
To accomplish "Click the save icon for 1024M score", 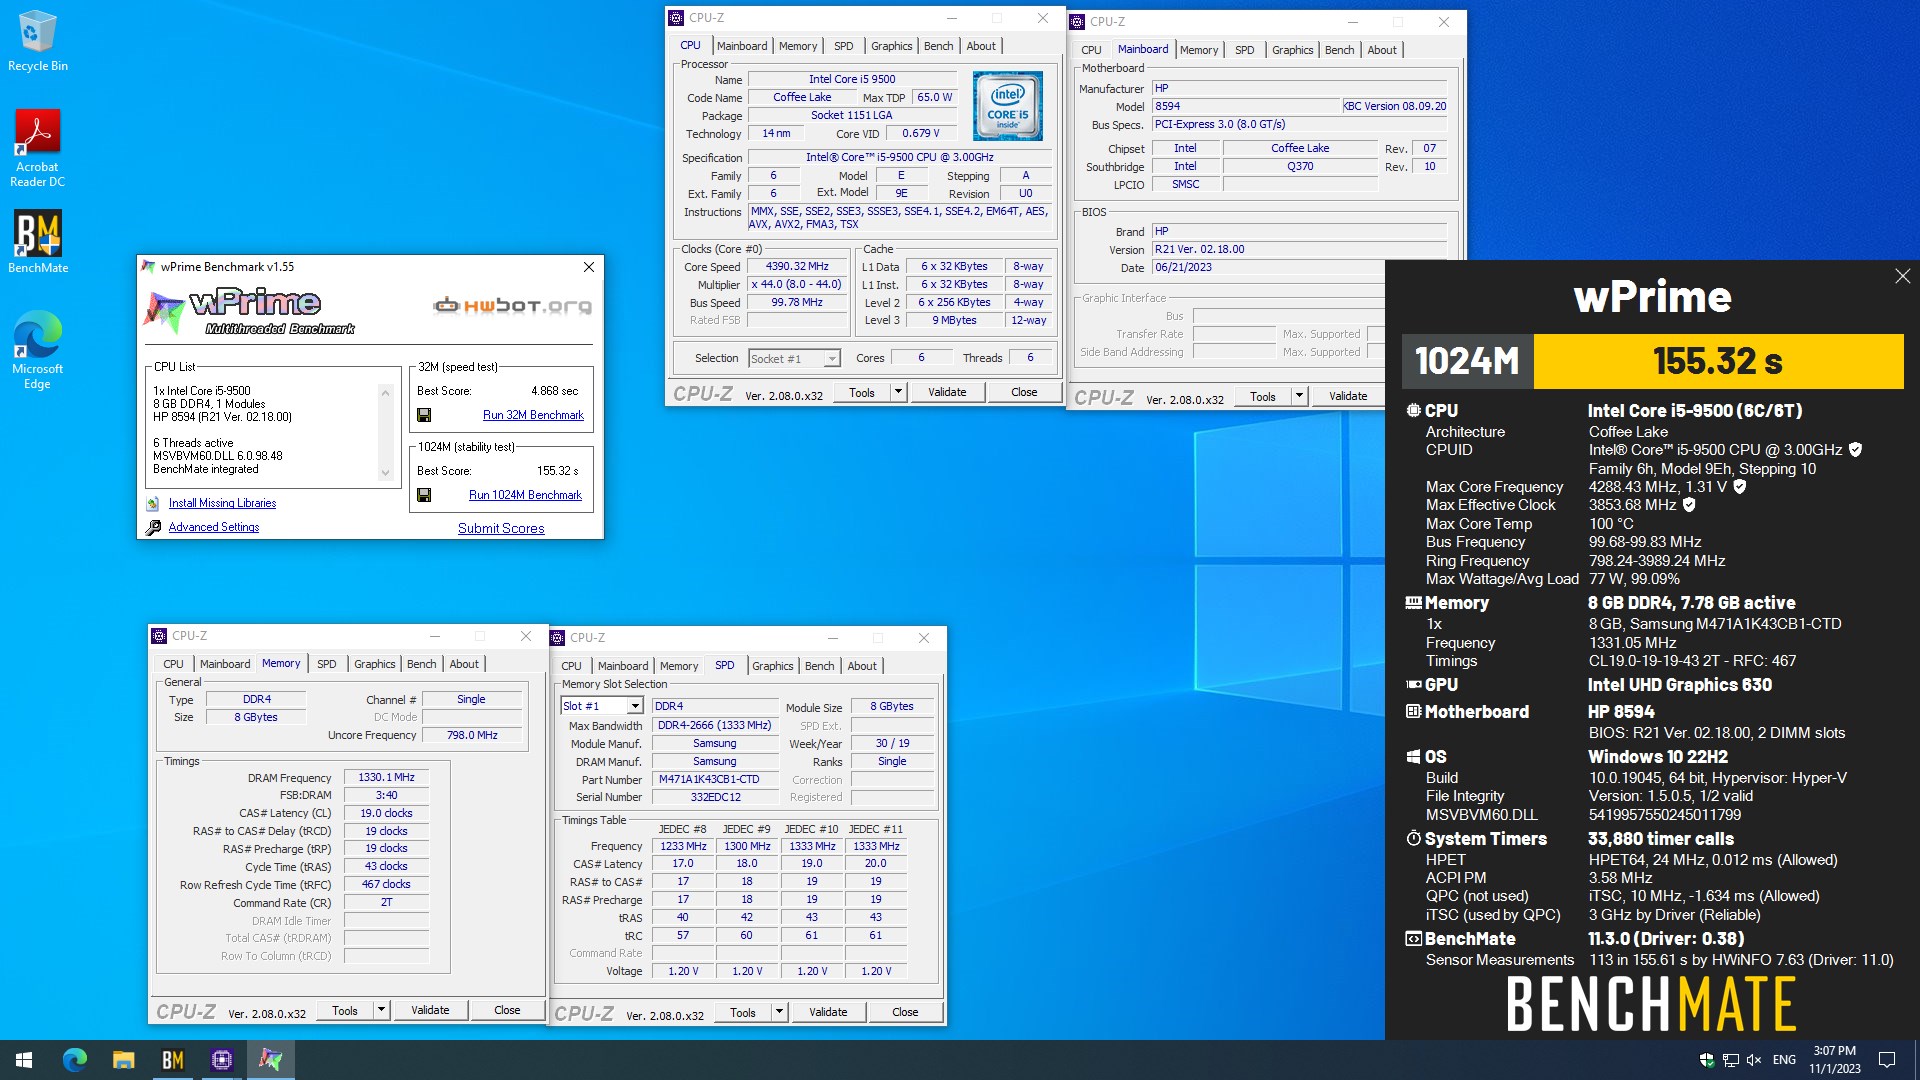I will tap(424, 495).
